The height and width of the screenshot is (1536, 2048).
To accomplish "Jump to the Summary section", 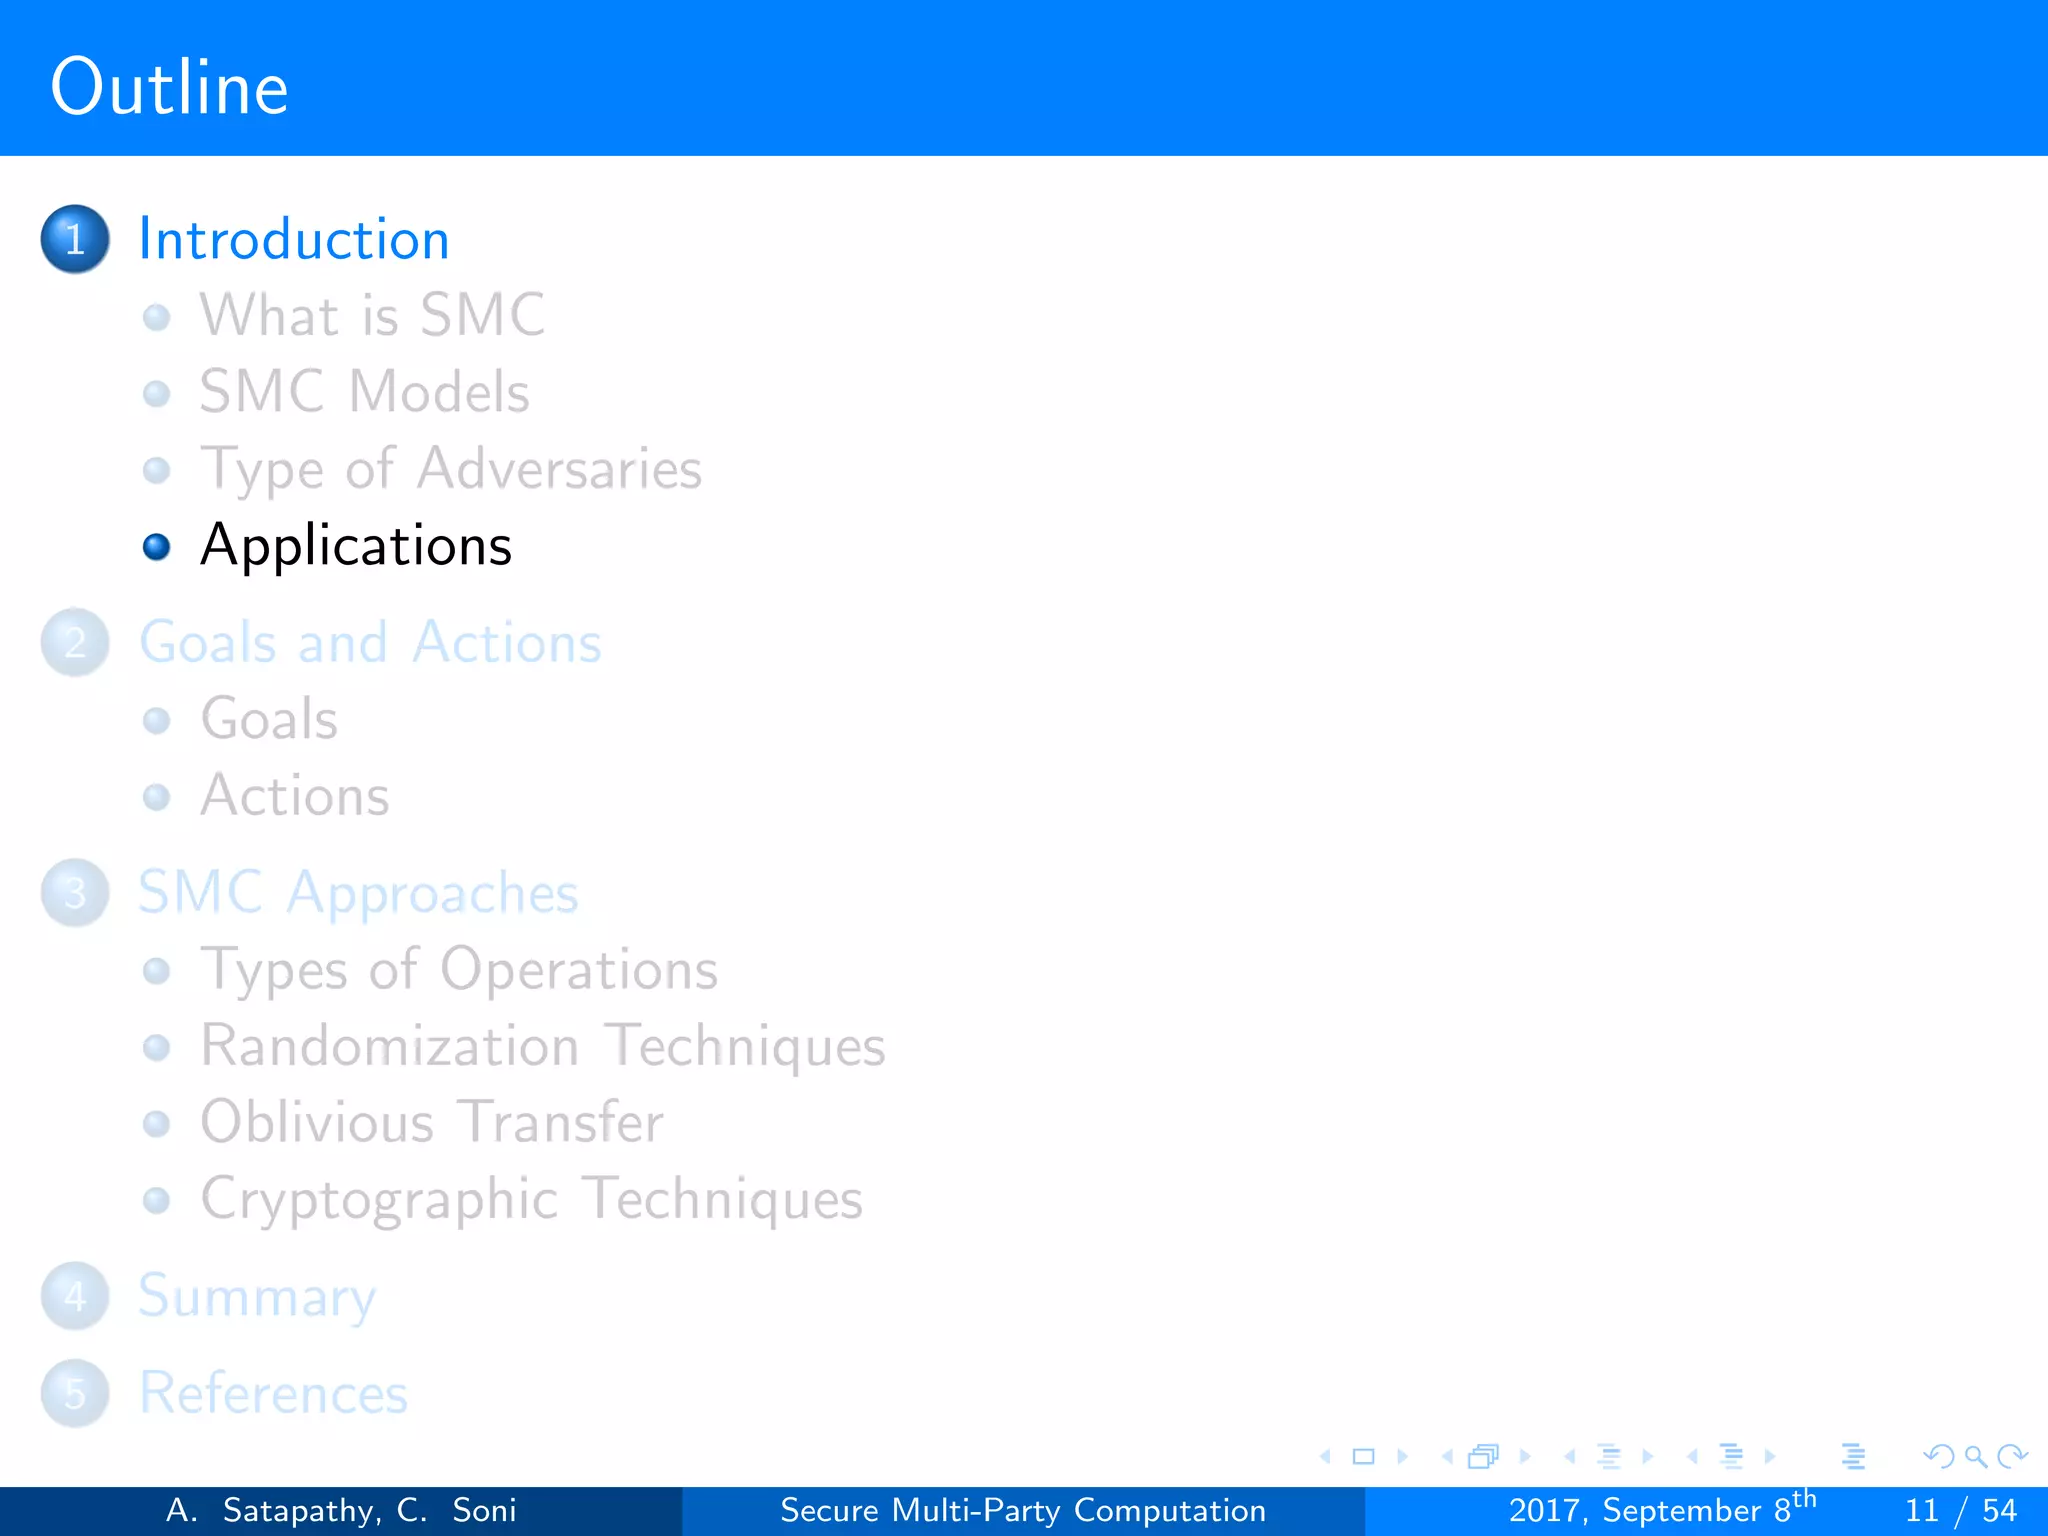I will click(x=257, y=1296).
